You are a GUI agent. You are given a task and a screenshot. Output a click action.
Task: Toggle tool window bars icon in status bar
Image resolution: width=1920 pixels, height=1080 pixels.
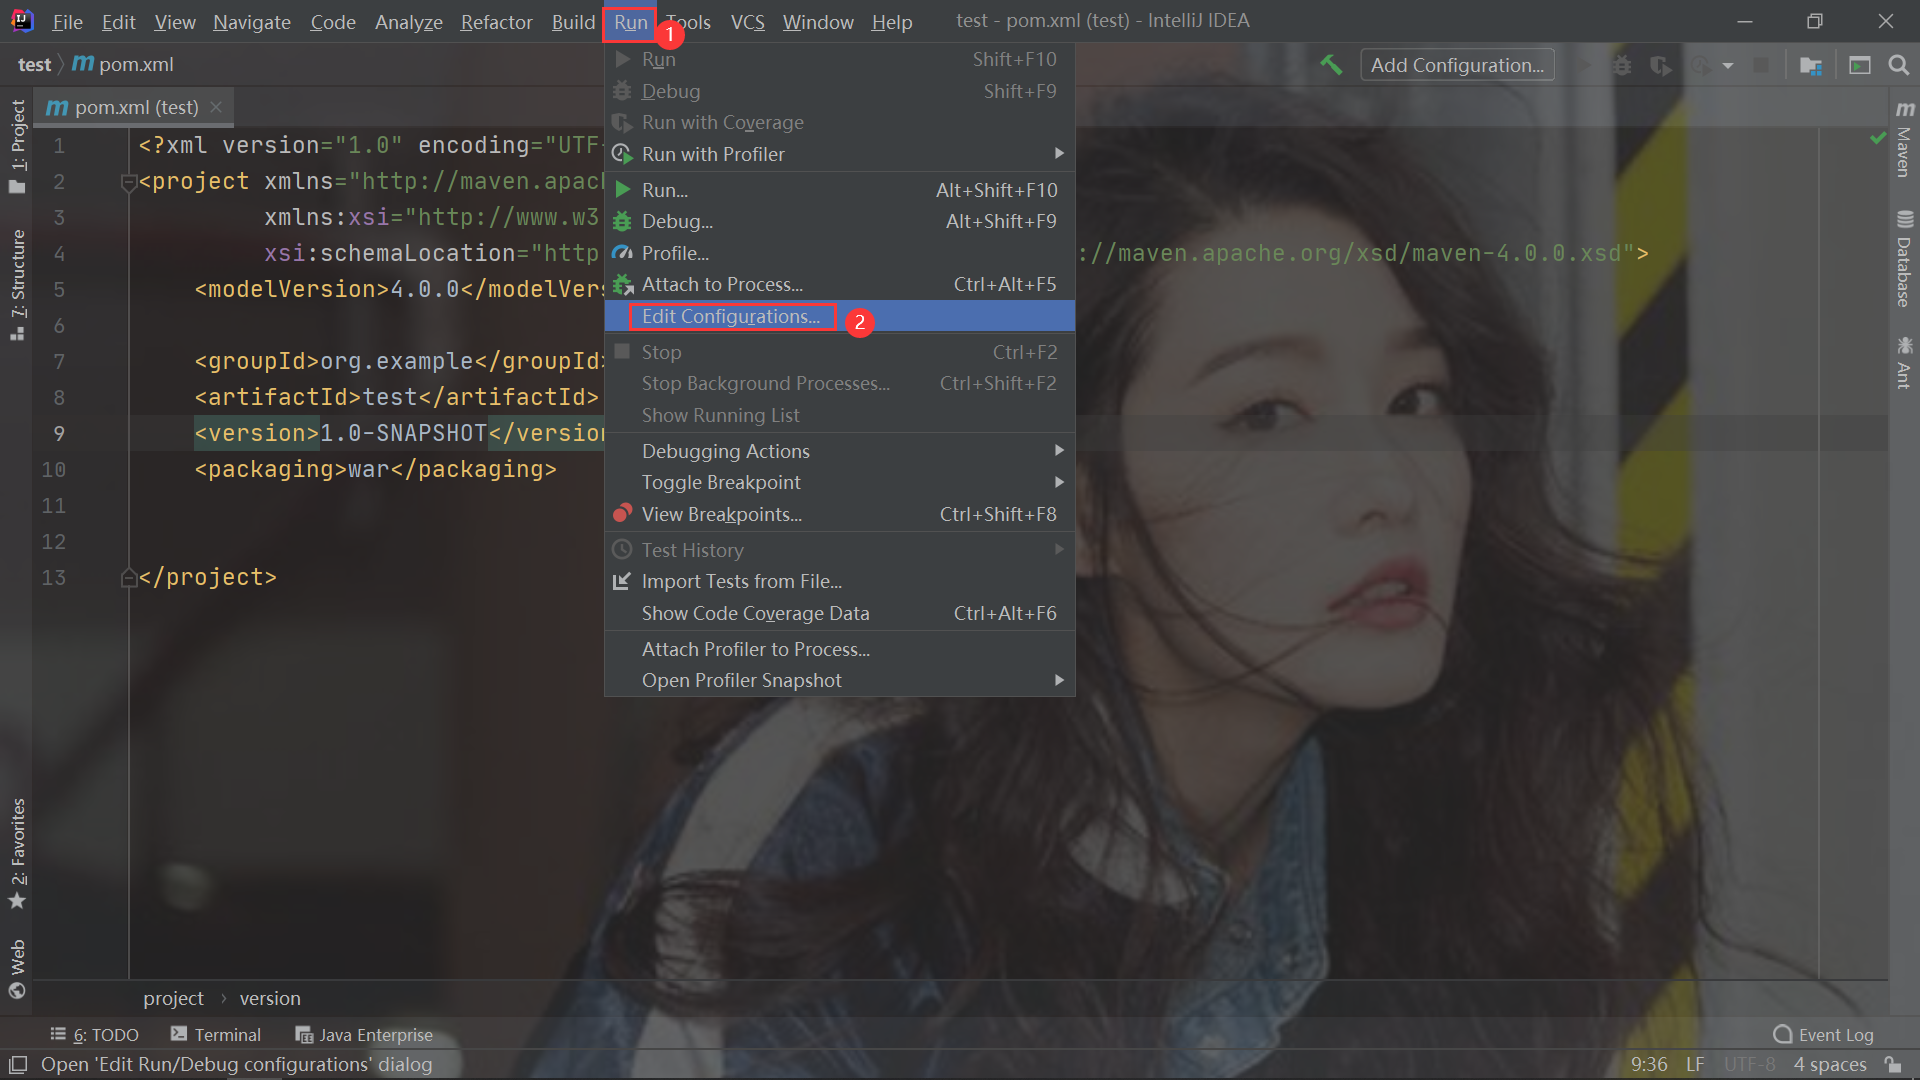(17, 1065)
